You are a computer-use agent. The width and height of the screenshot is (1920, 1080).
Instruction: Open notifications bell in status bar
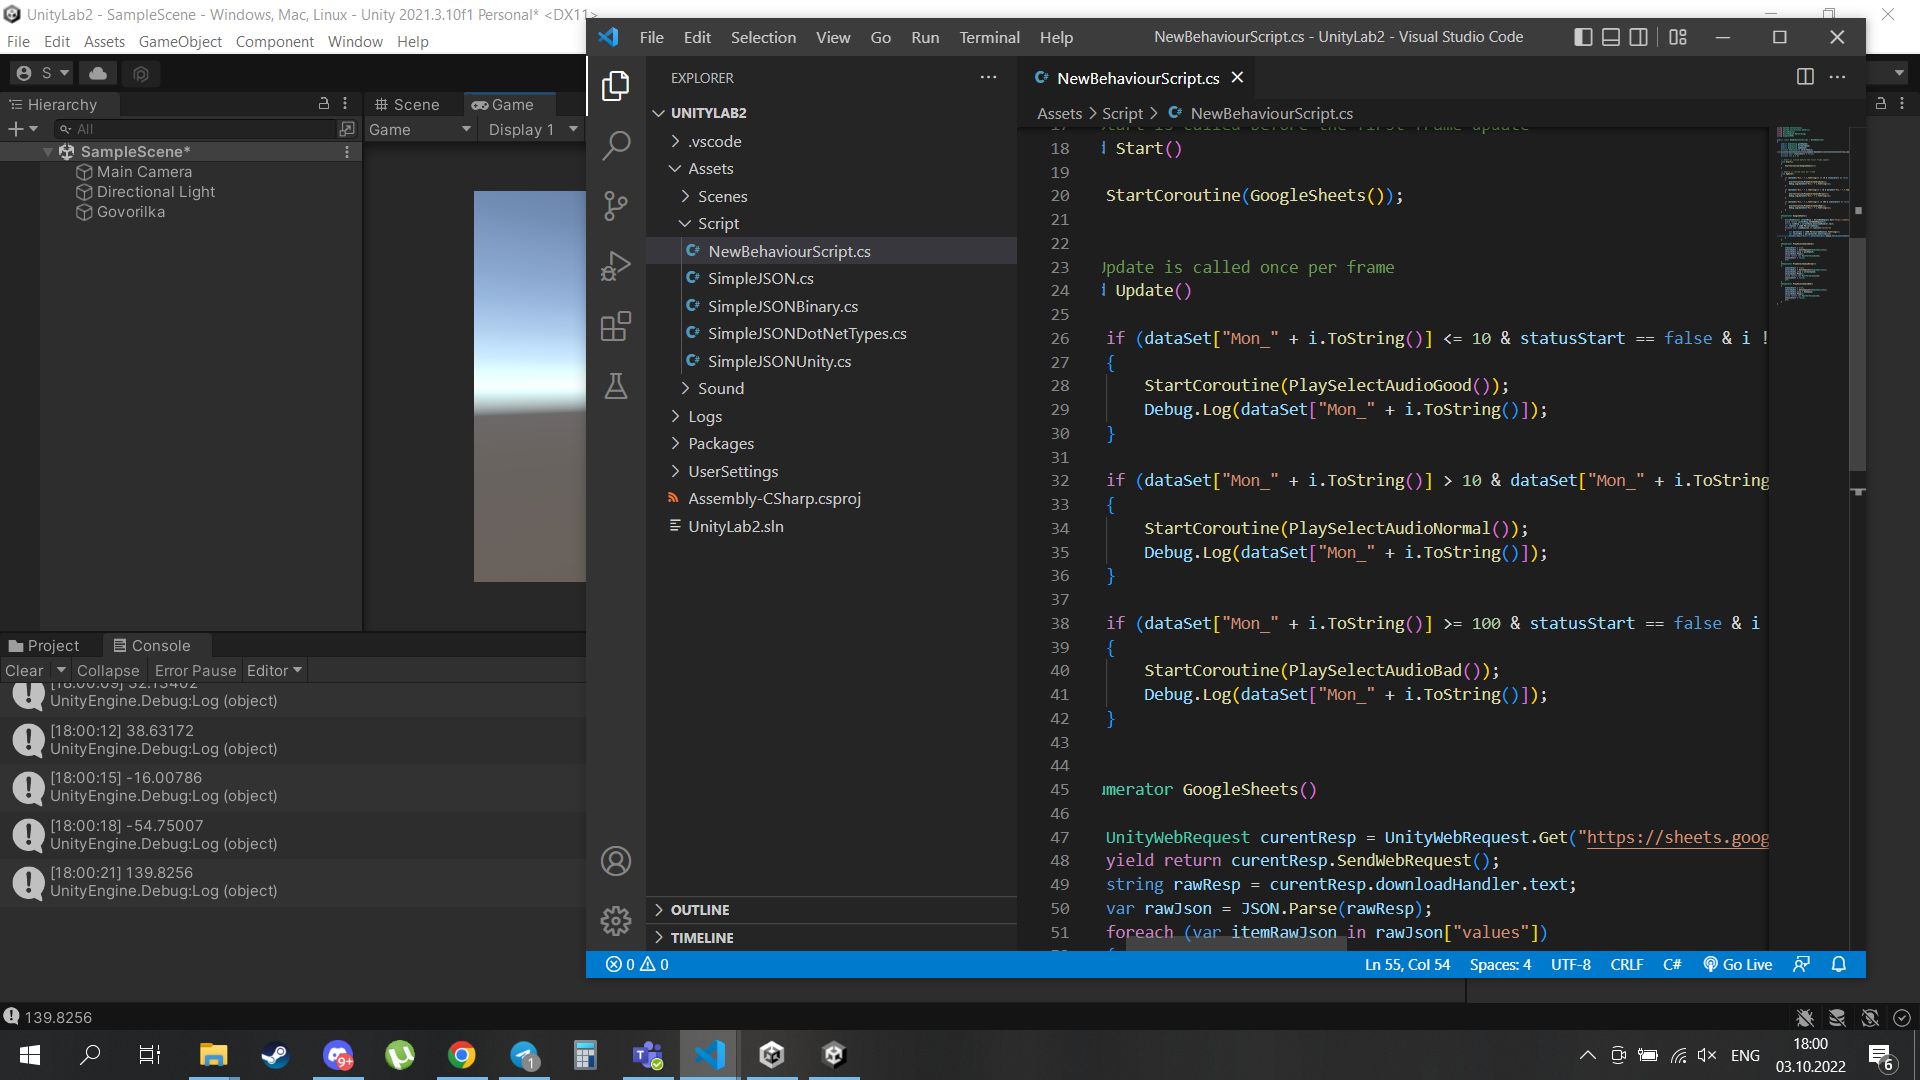coord(1838,964)
